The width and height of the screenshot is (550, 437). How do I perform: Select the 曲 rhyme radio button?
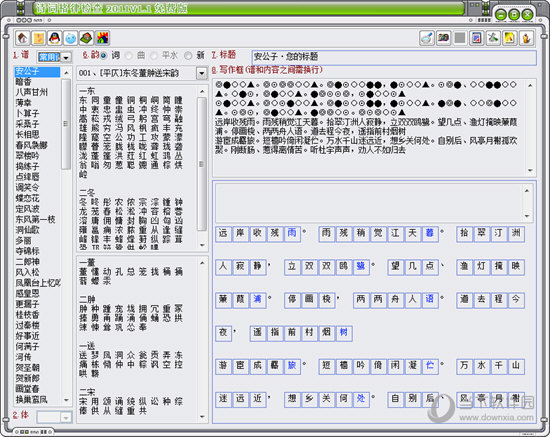pos(129,55)
